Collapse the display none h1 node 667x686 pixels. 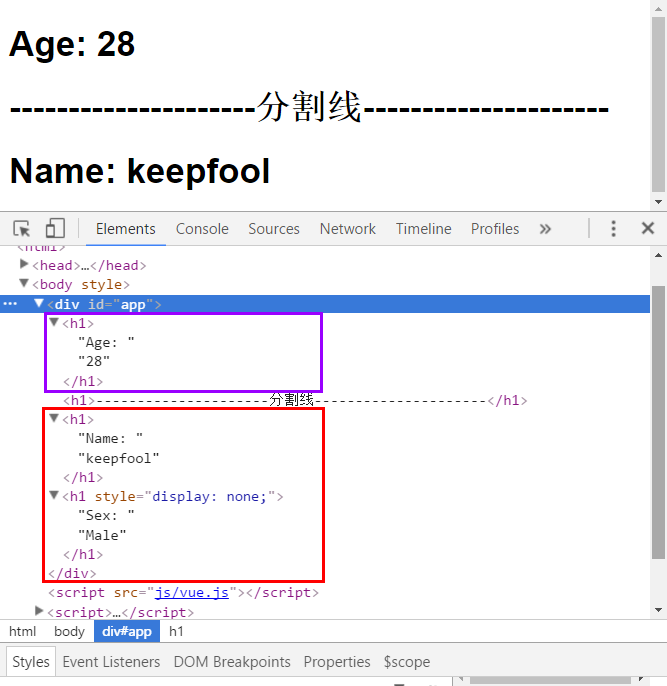pos(54,495)
